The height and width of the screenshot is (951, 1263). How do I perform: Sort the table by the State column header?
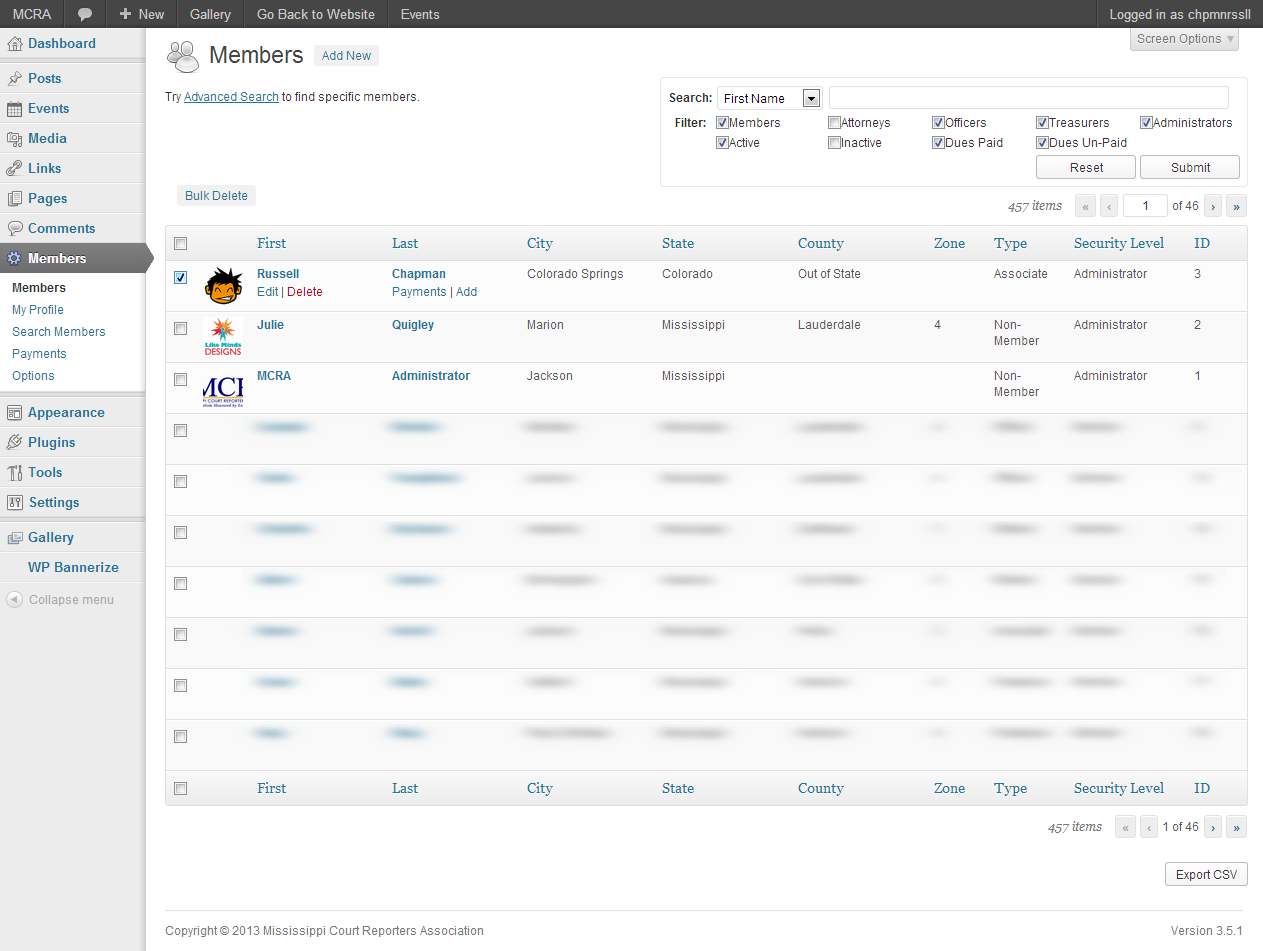click(x=678, y=243)
